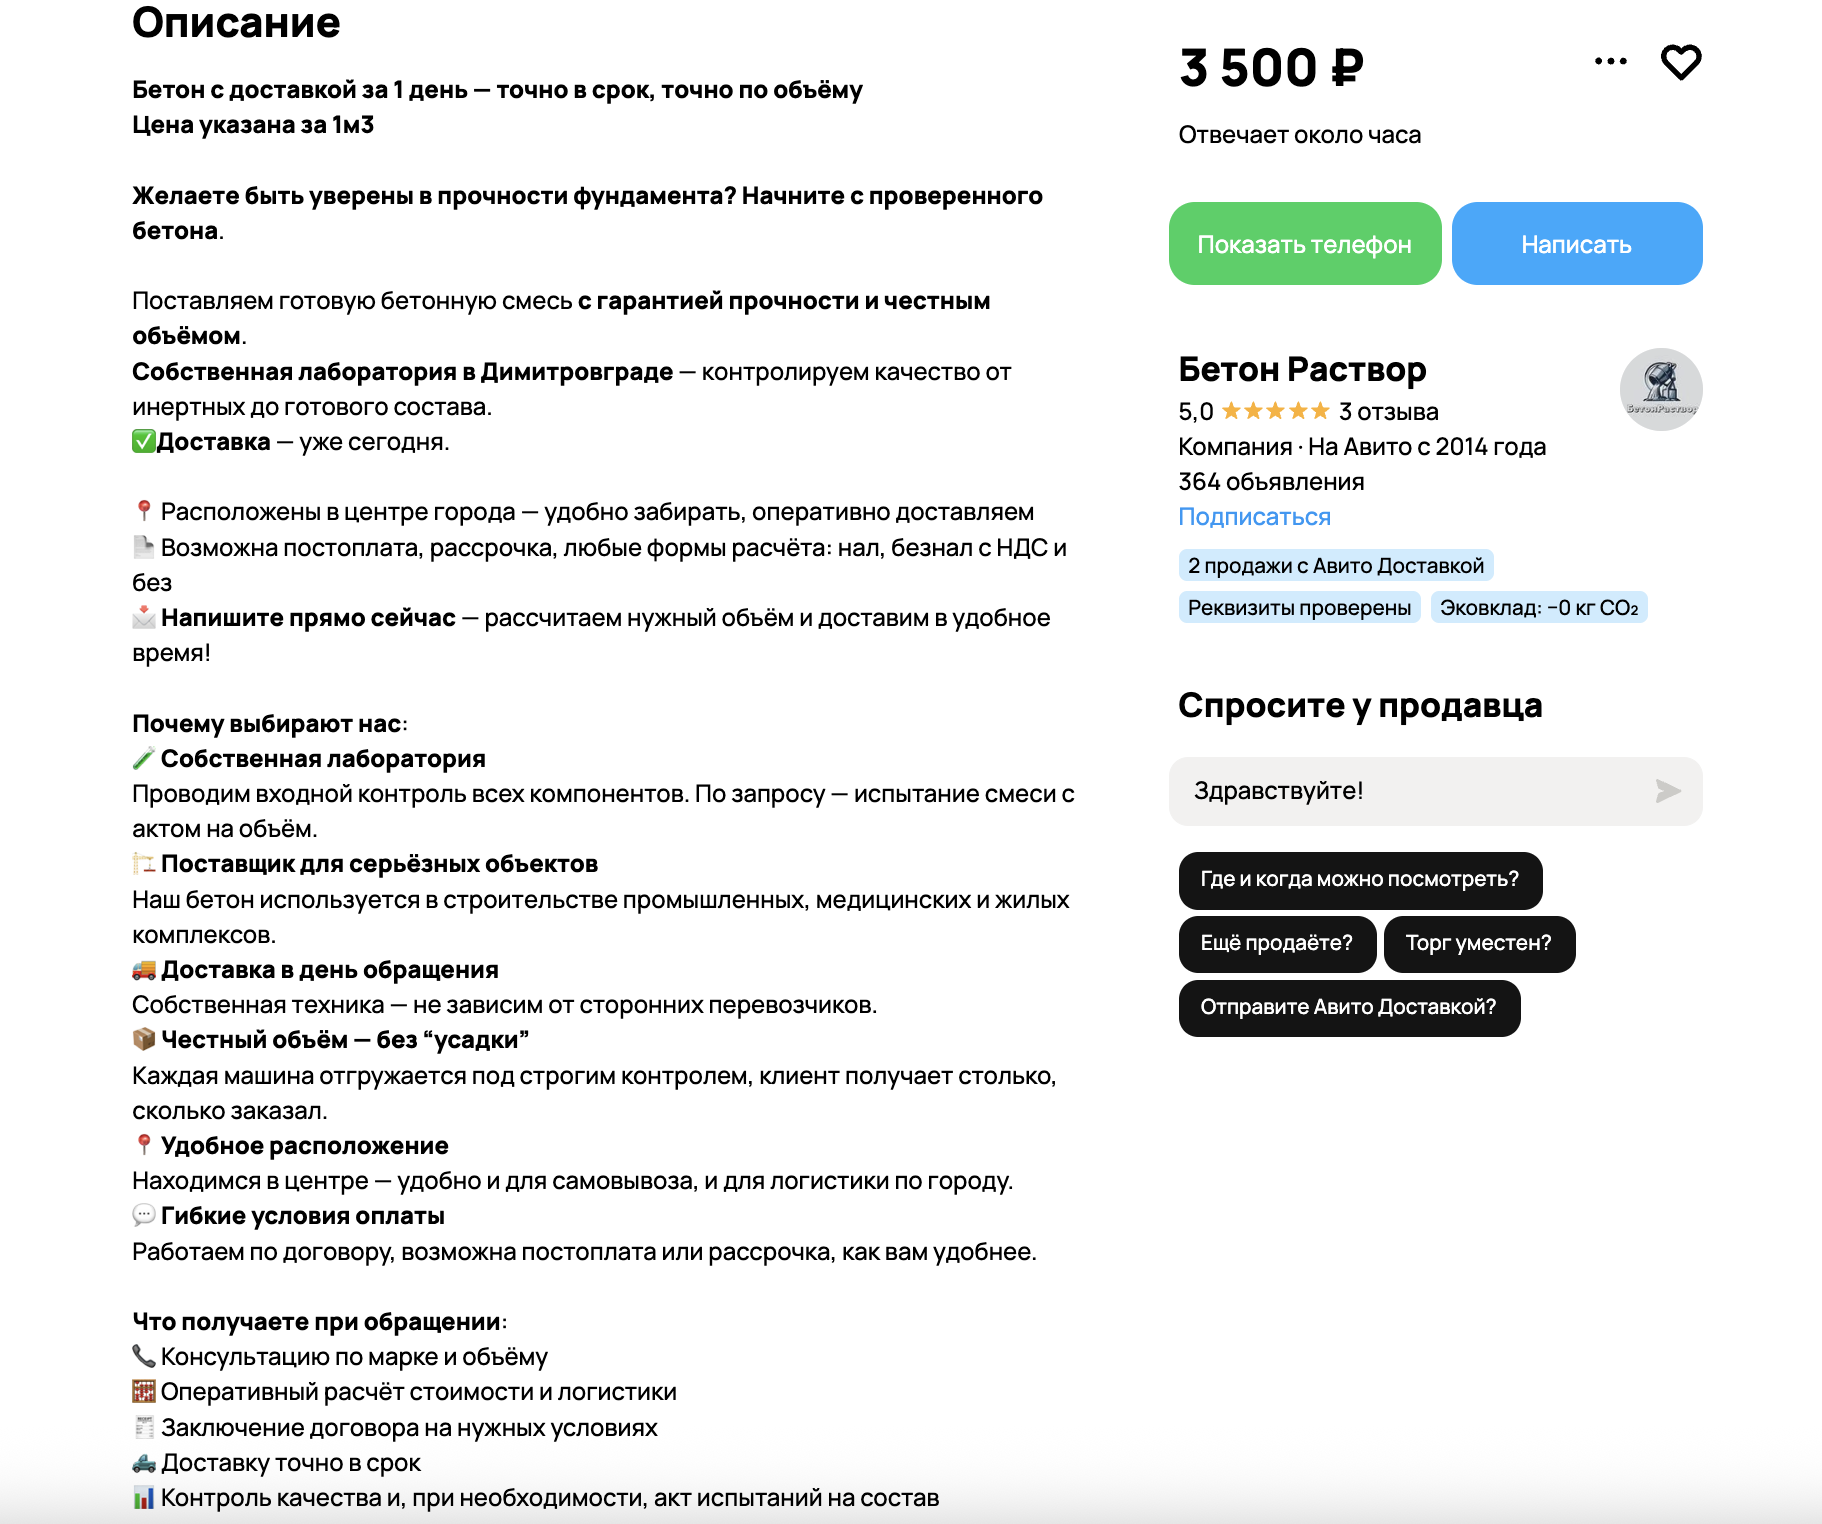The image size is (1822, 1524).
Task: Select 'Где и когда можно посмотреть?' quick question
Action: pos(1360,880)
